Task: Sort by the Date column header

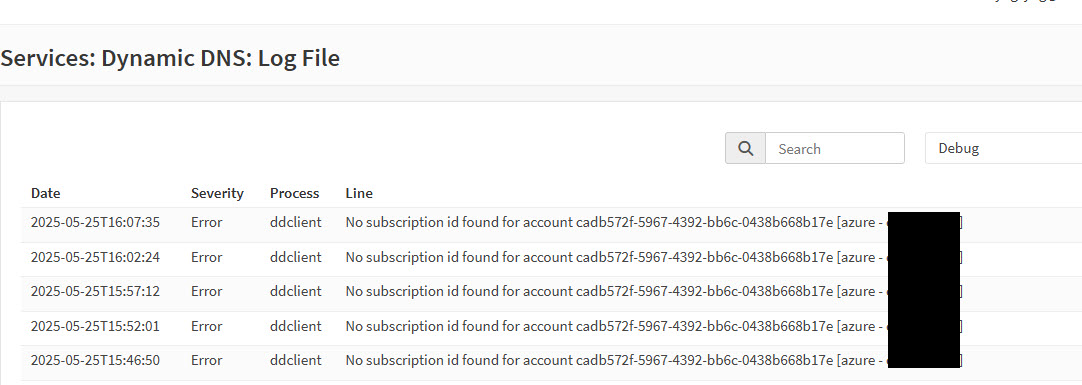Action: click(46, 193)
